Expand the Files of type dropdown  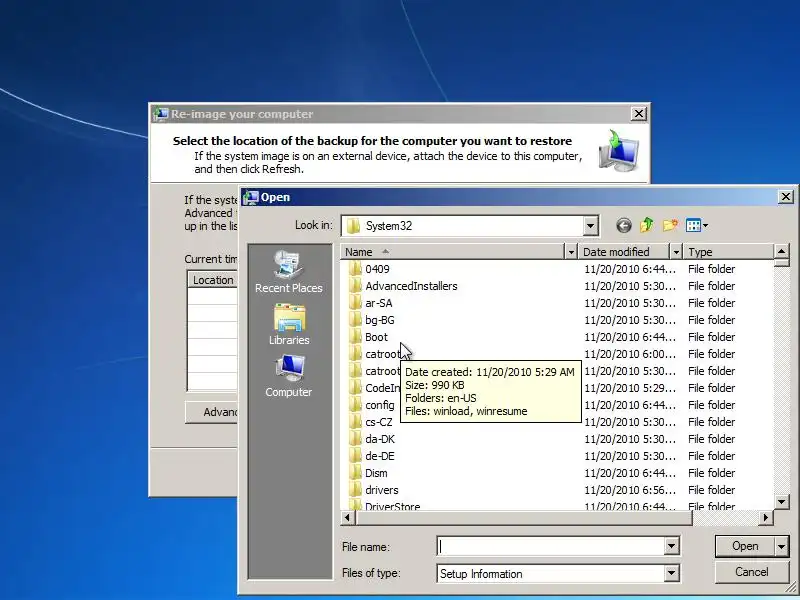671,573
